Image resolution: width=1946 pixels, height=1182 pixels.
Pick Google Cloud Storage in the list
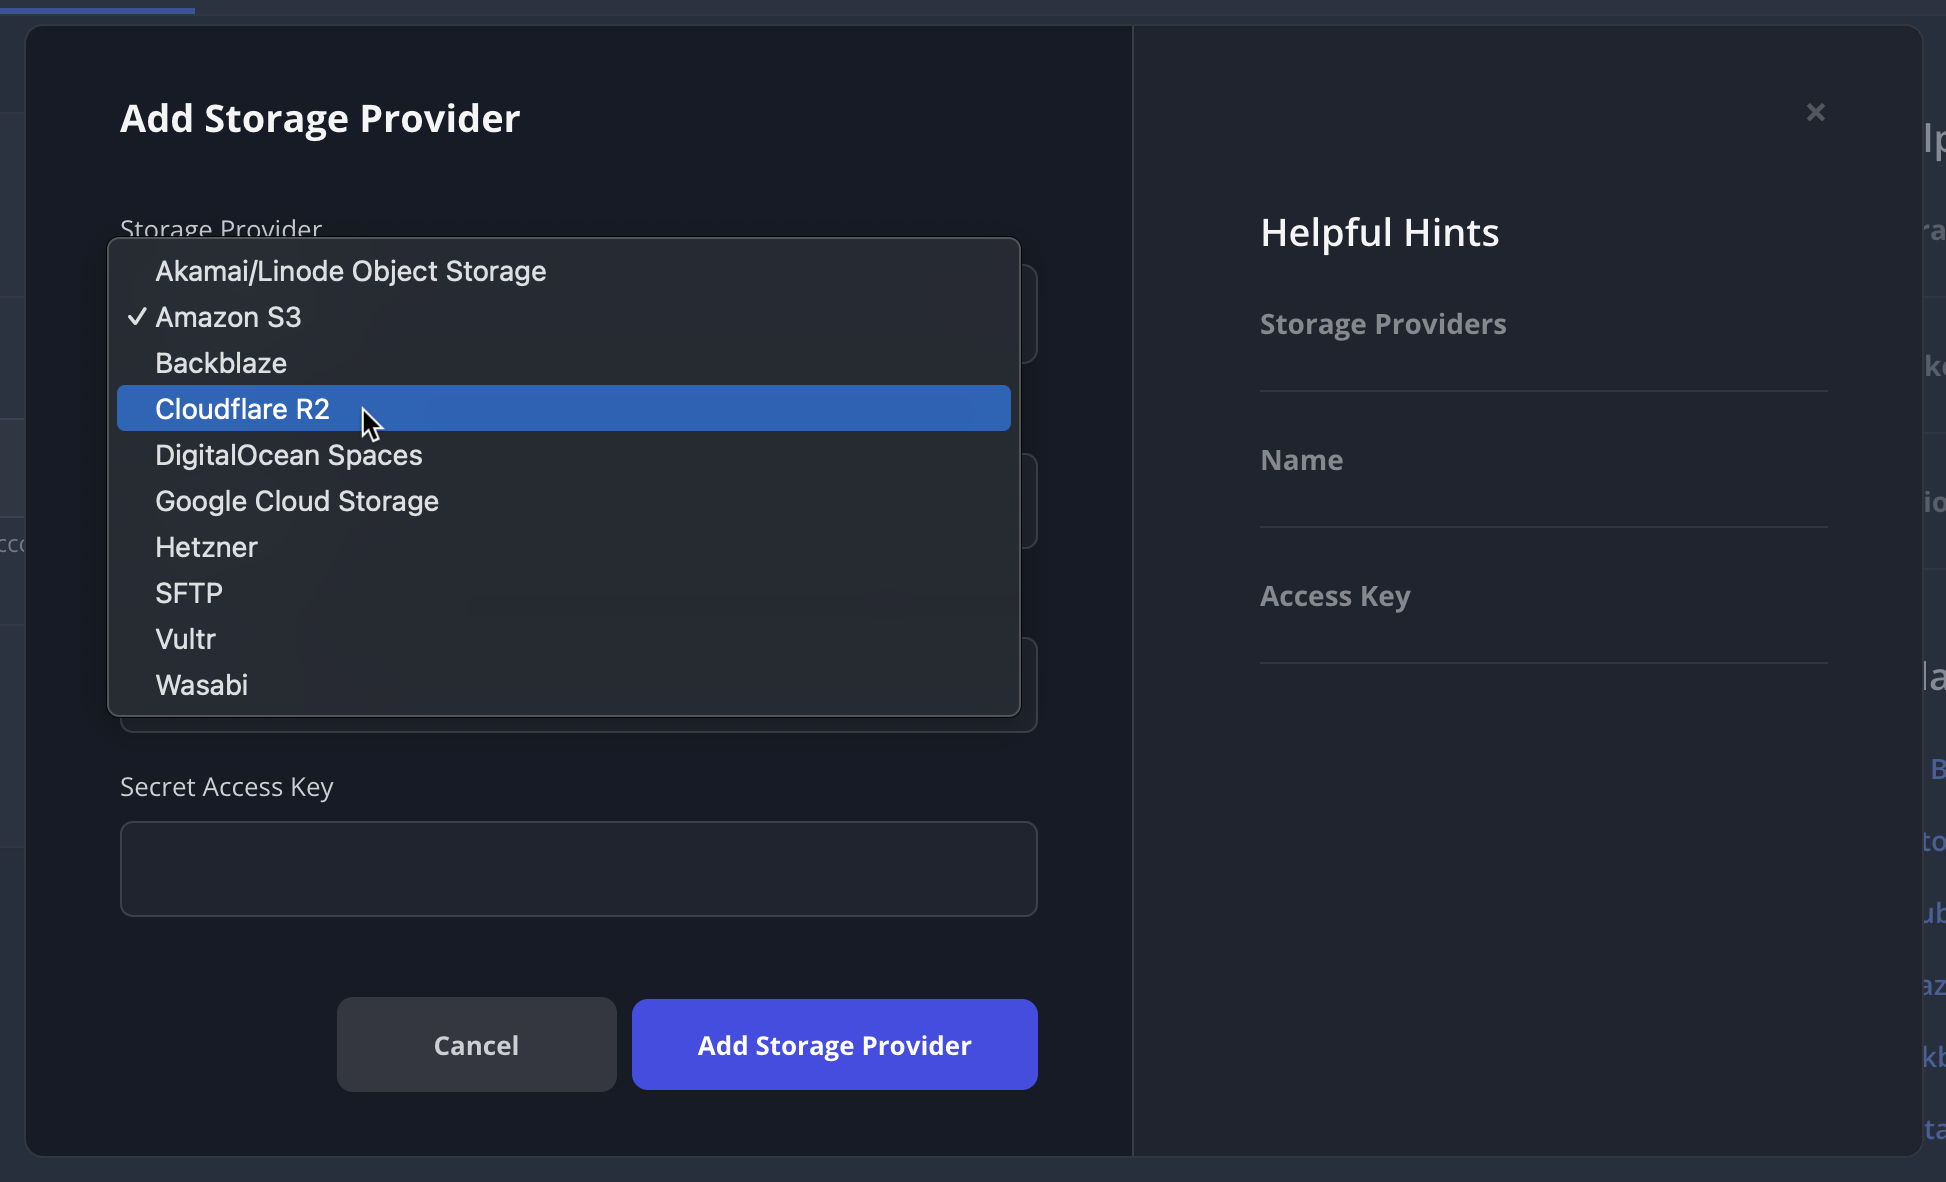(x=296, y=501)
